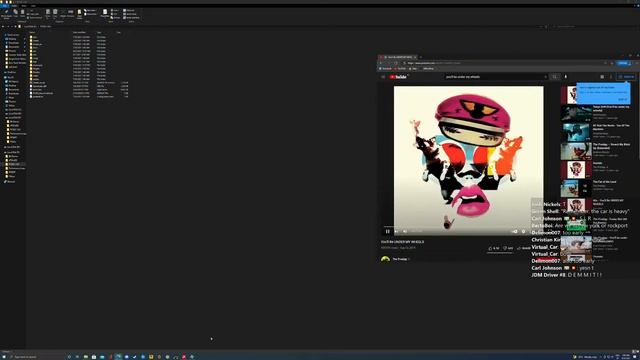The height and width of the screenshot is (360, 640).
Task: Go back in File Explorer
Action: [x=3, y=27]
